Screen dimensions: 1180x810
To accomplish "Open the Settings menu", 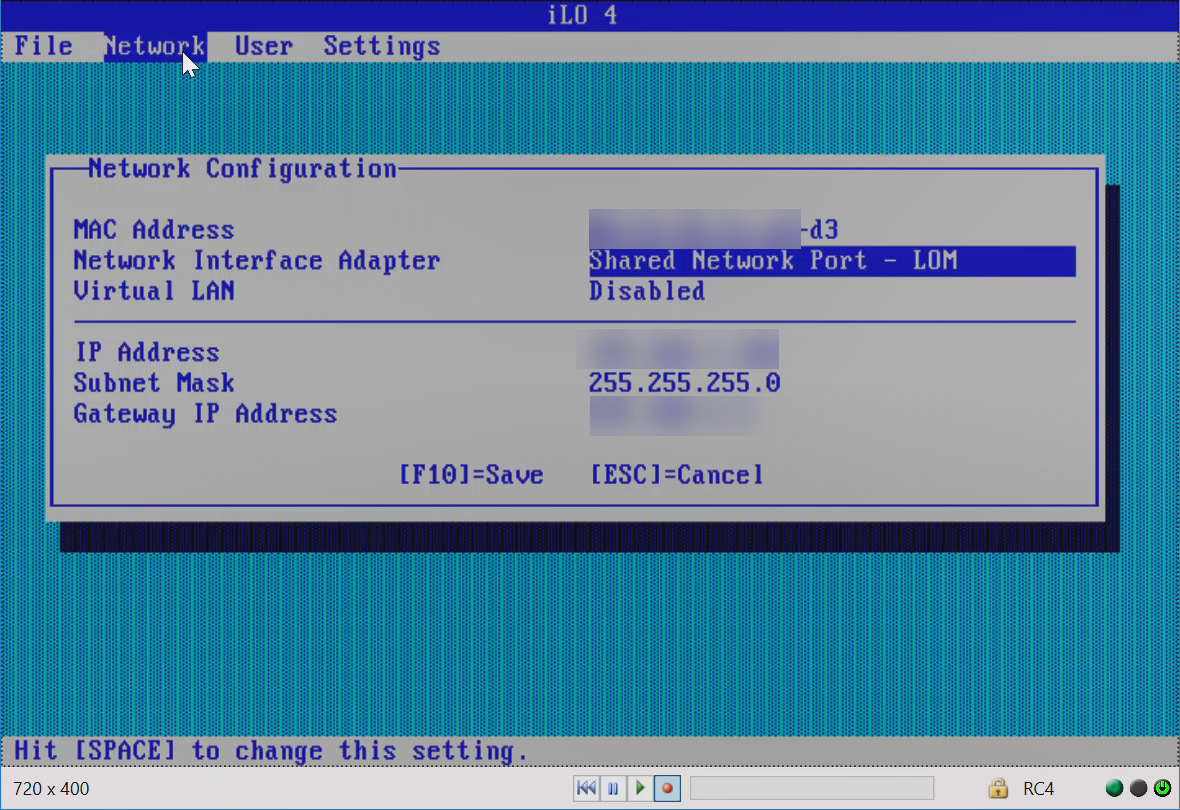I will click(382, 47).
